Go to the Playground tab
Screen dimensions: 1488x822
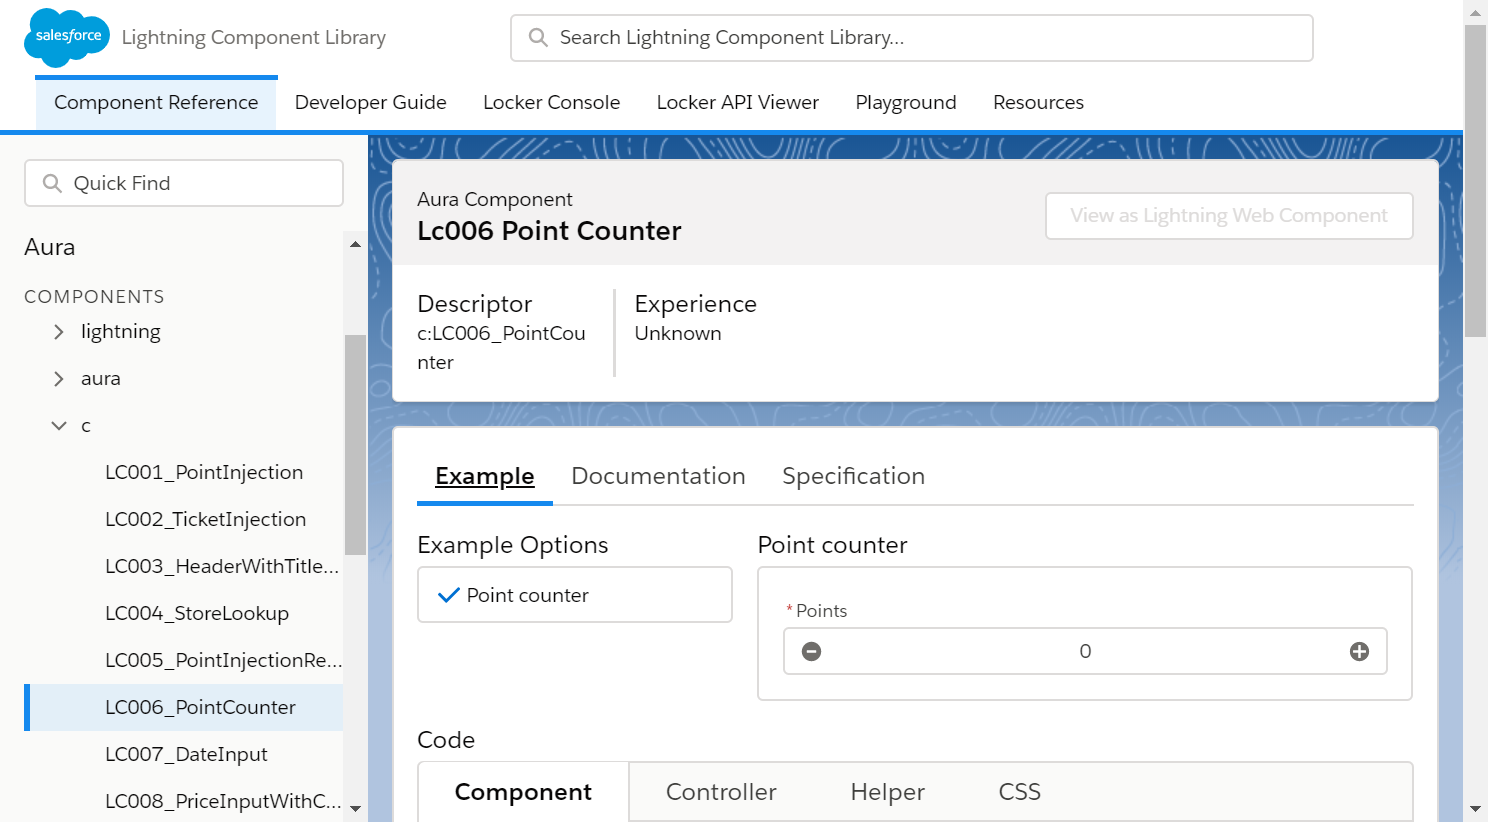pyautogui.click(x=906, y=103)
